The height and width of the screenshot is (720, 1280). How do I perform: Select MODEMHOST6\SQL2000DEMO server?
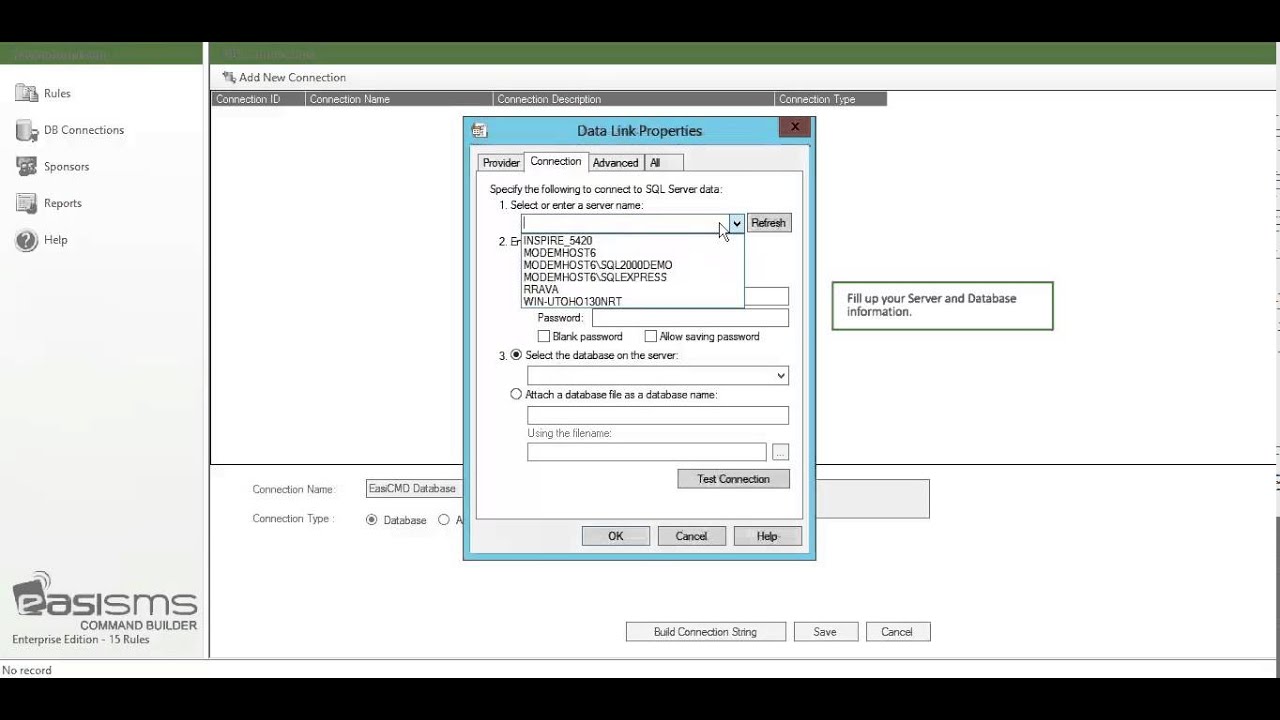(633, 265)
